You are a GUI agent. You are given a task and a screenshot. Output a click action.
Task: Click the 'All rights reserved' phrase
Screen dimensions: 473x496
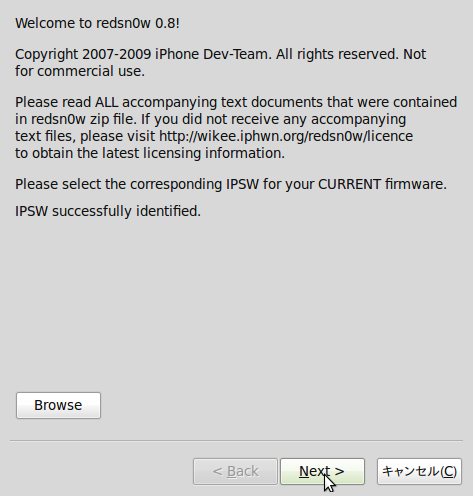(x=337, y=54)
